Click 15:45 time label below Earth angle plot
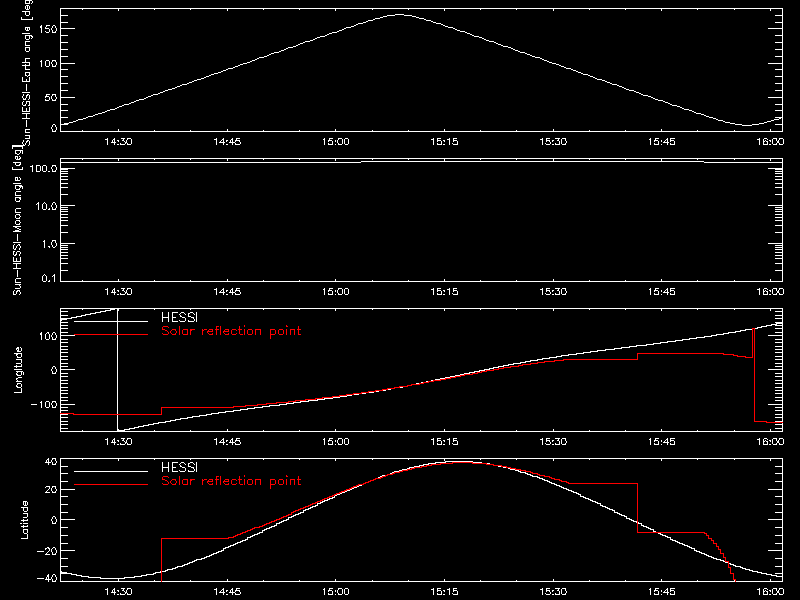The image size is (800, 600). (662, 141)
